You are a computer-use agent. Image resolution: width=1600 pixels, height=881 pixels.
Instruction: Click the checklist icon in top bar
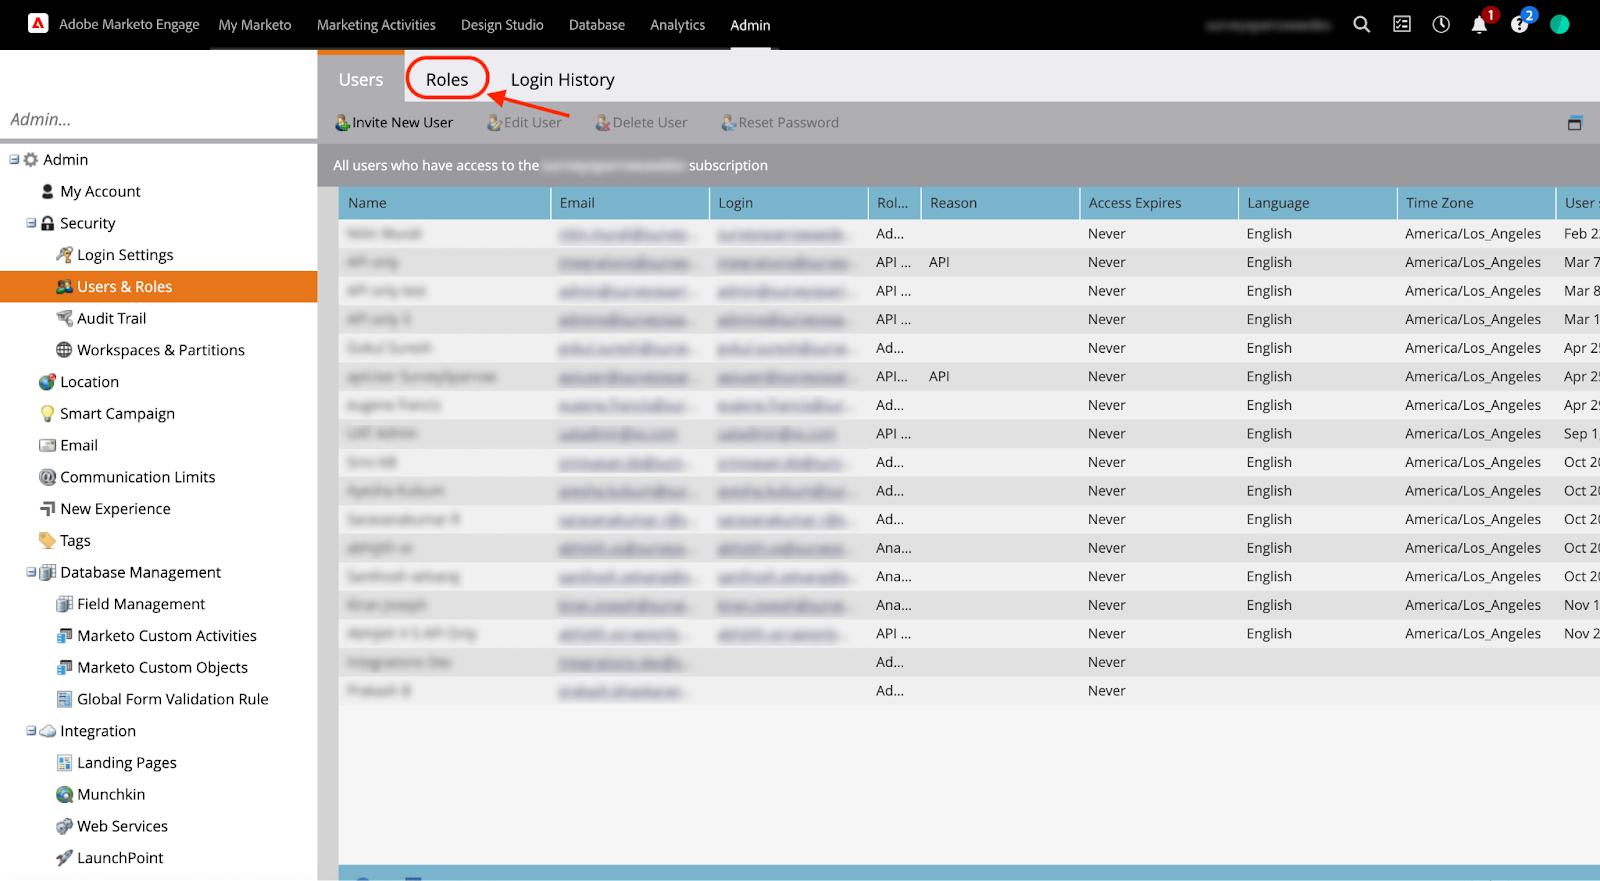[1402, 25]
